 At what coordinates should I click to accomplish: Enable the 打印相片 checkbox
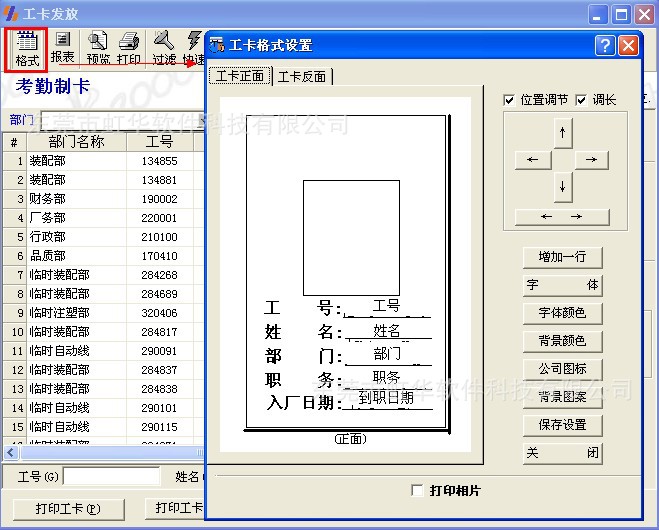(418, 491)
